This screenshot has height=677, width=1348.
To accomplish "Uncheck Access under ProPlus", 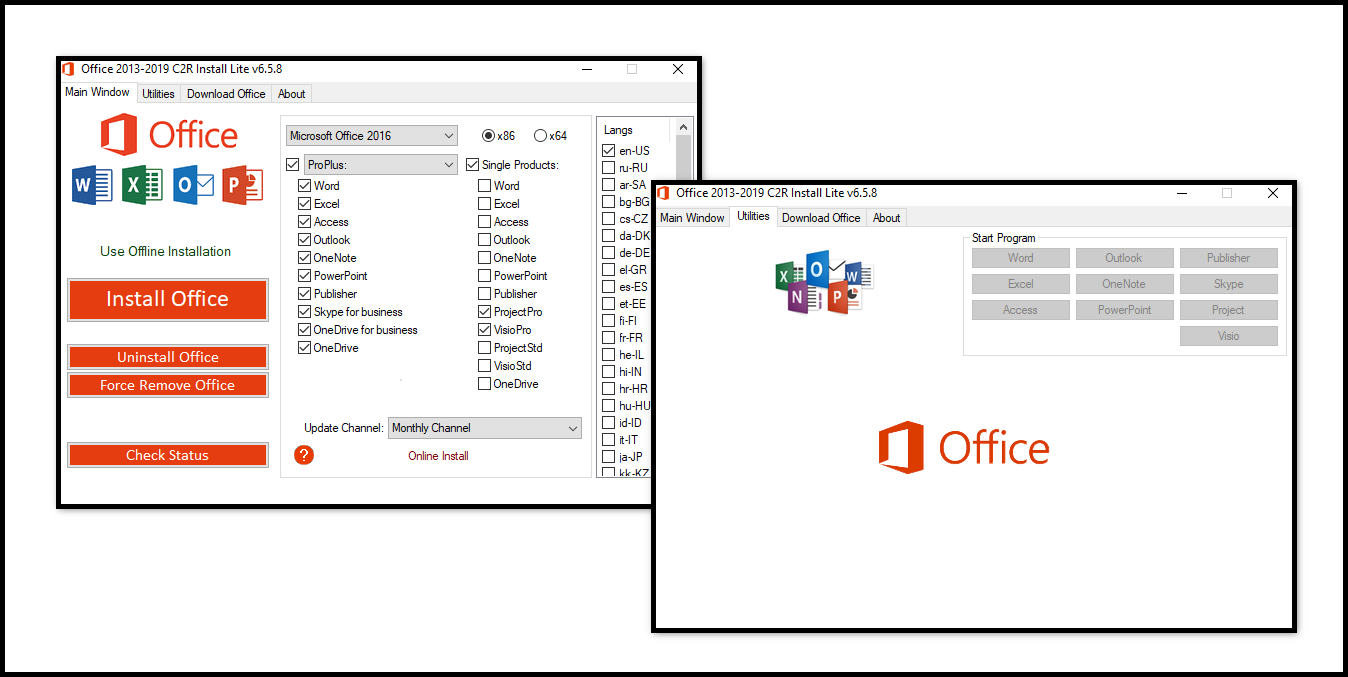I will (304, 222).
